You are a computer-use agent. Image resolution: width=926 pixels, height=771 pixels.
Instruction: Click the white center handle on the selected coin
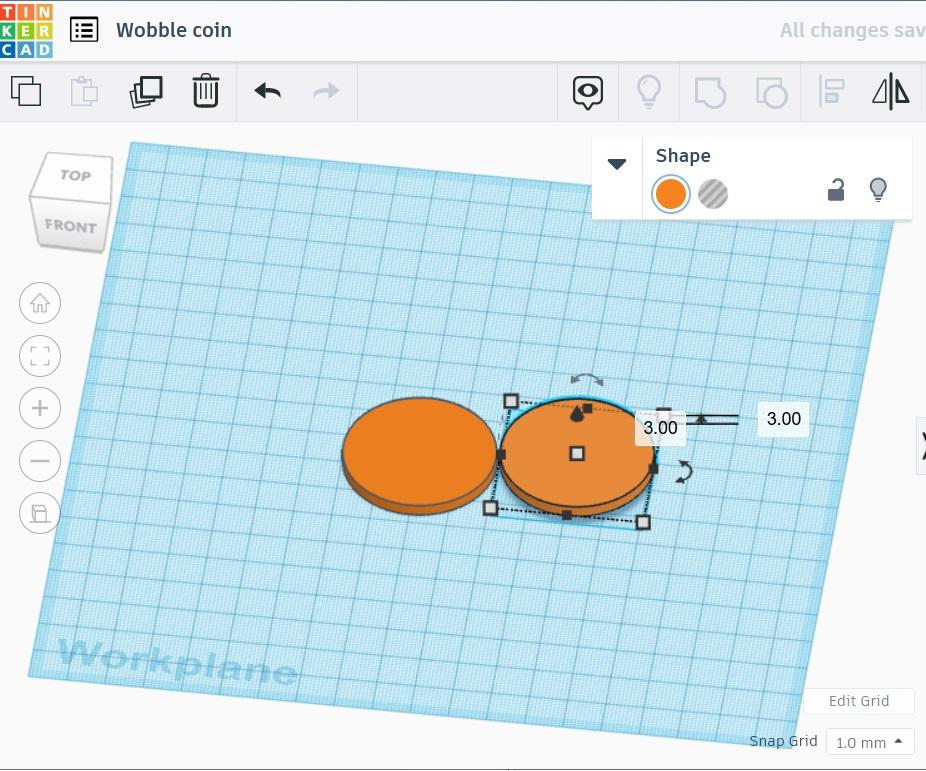click(x=577, y=453)
